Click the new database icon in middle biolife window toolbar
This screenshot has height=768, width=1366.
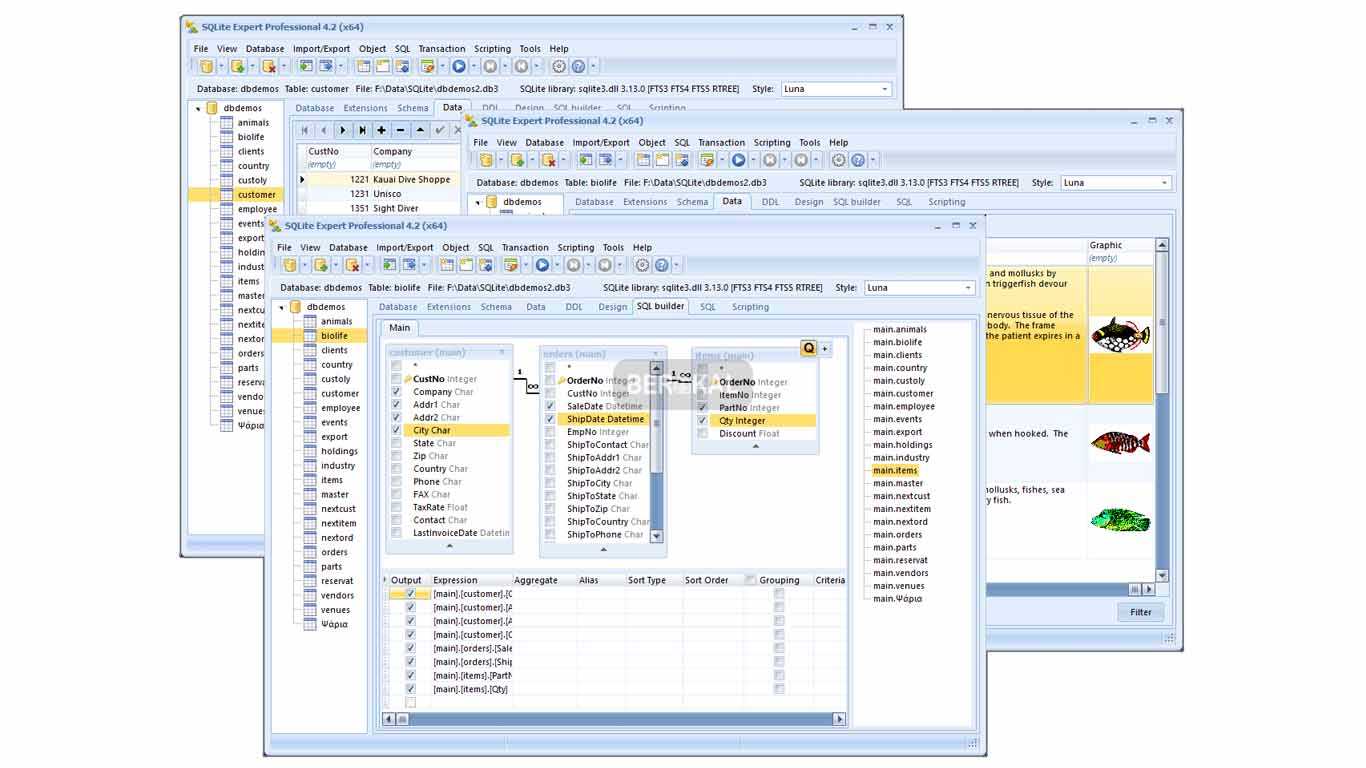click(486, 160)
